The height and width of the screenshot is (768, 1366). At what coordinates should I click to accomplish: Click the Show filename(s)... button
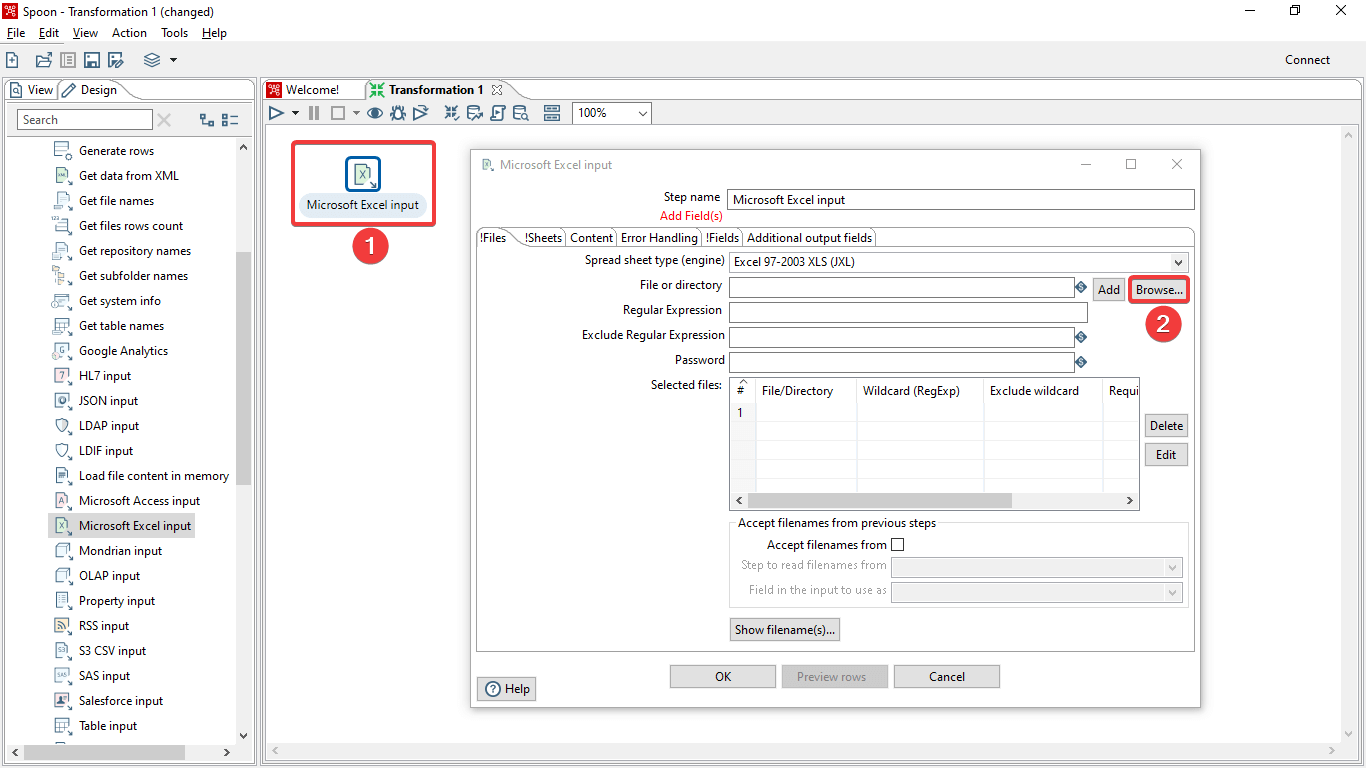point(785,630)
